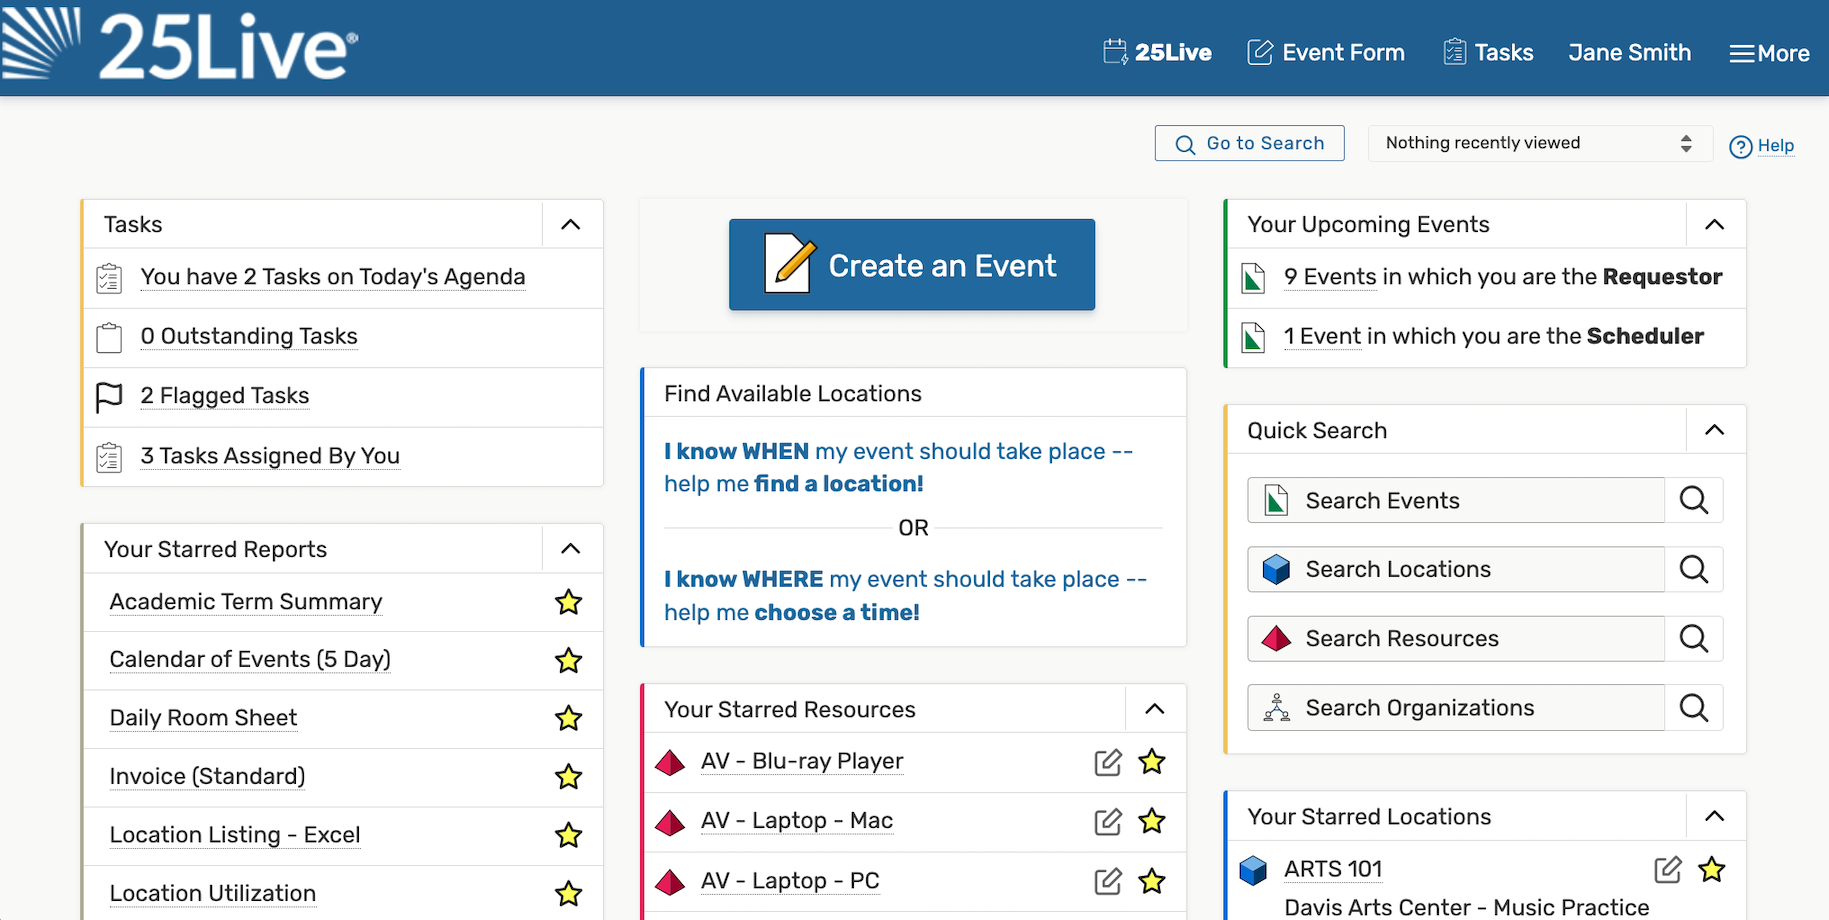Click the clipboard icon next to Today's Agenda tasks

pos(109,278)
